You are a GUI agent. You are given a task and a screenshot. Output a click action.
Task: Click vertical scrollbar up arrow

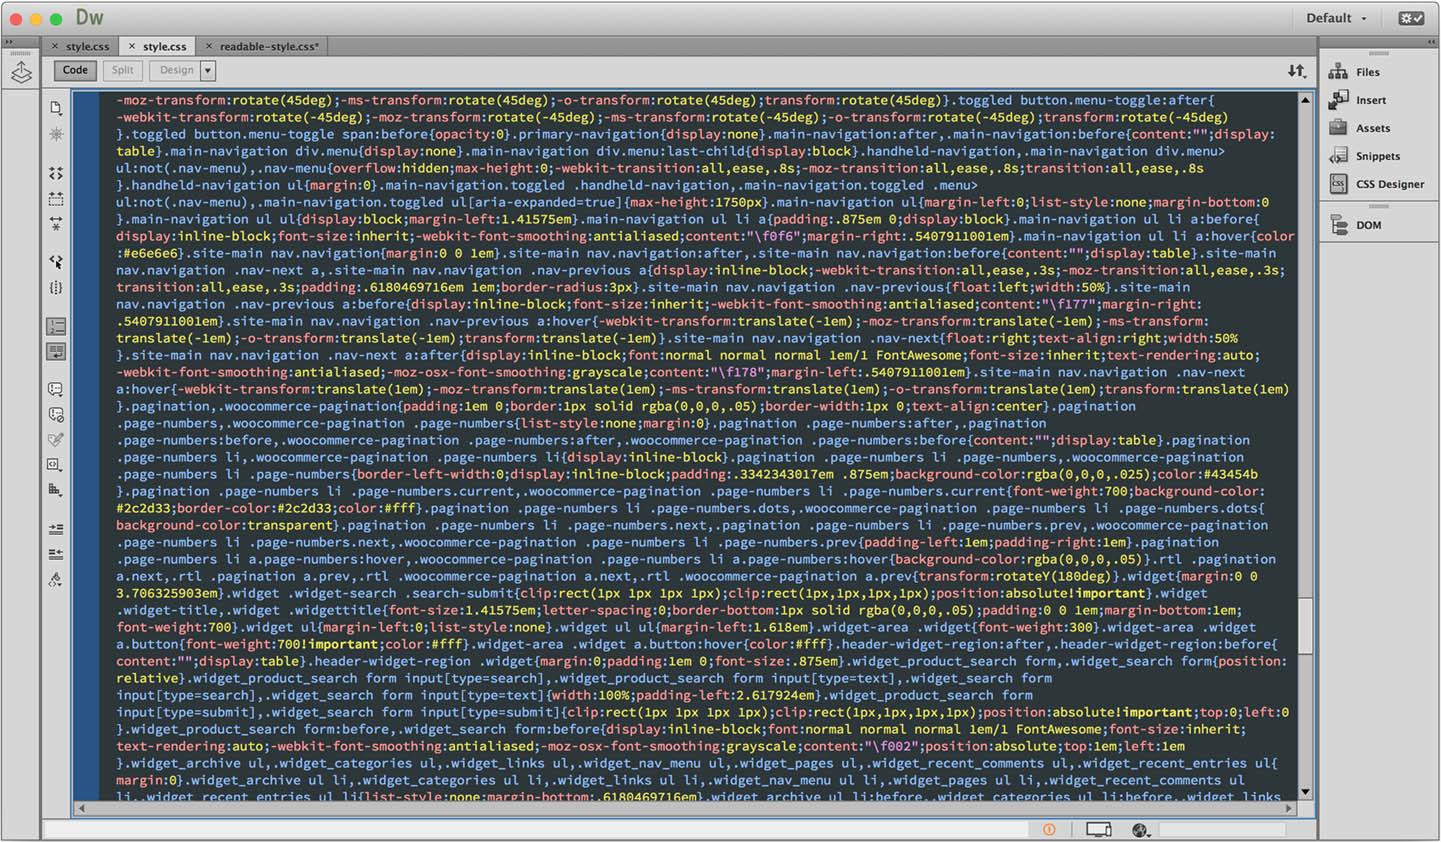click(1305, 100)
